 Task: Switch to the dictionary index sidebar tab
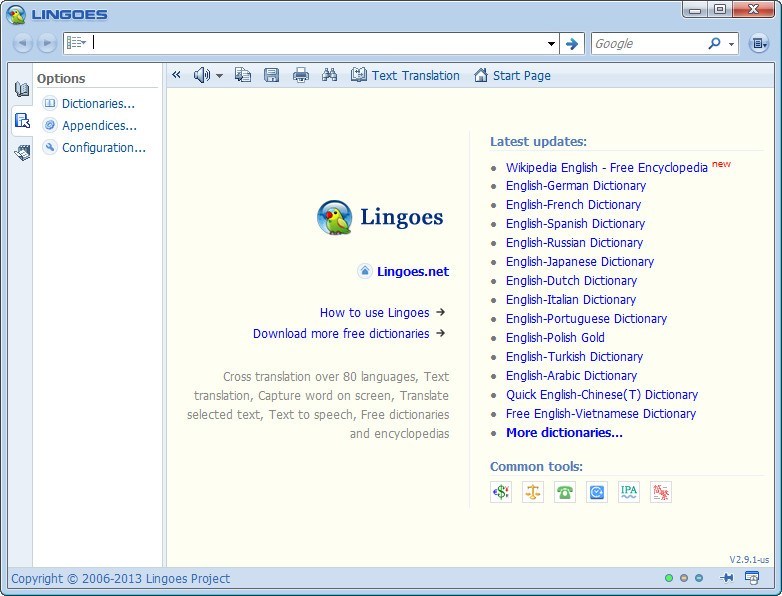pyautogui.click(x=22, y=89)
